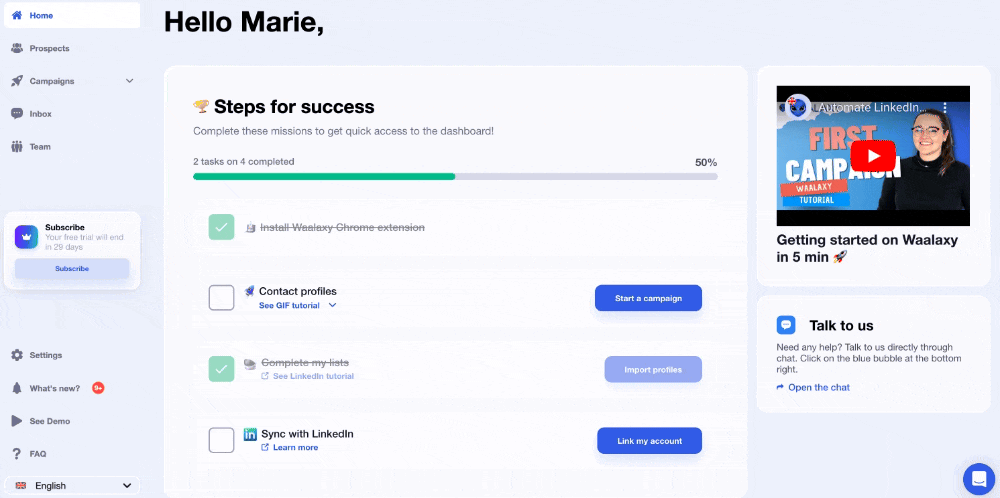Click the Start a campaign button
The image size is (1000, 498).
click(648, 298)
